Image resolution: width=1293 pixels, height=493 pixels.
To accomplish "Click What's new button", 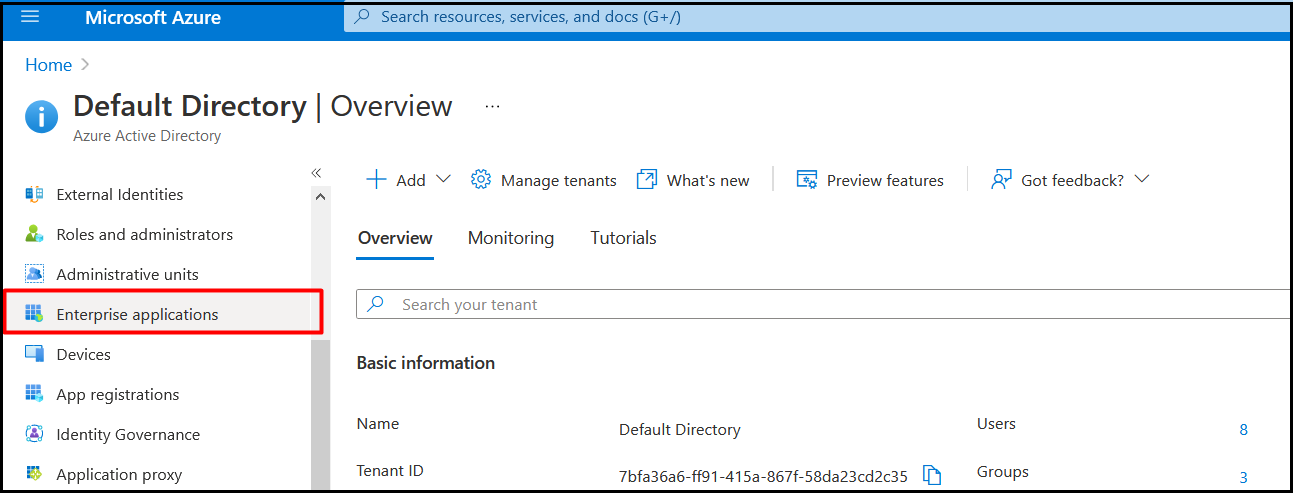I will click(693, 180).
